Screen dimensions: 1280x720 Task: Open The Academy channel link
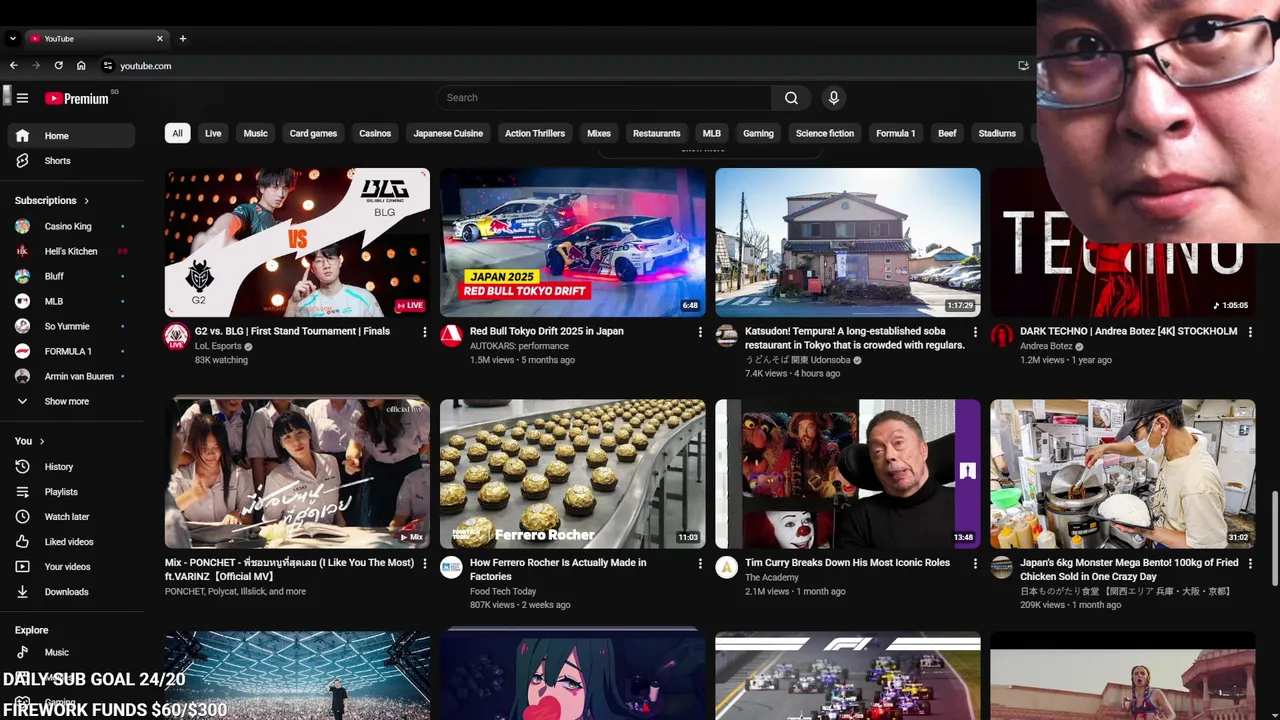(x=772, y=577)
